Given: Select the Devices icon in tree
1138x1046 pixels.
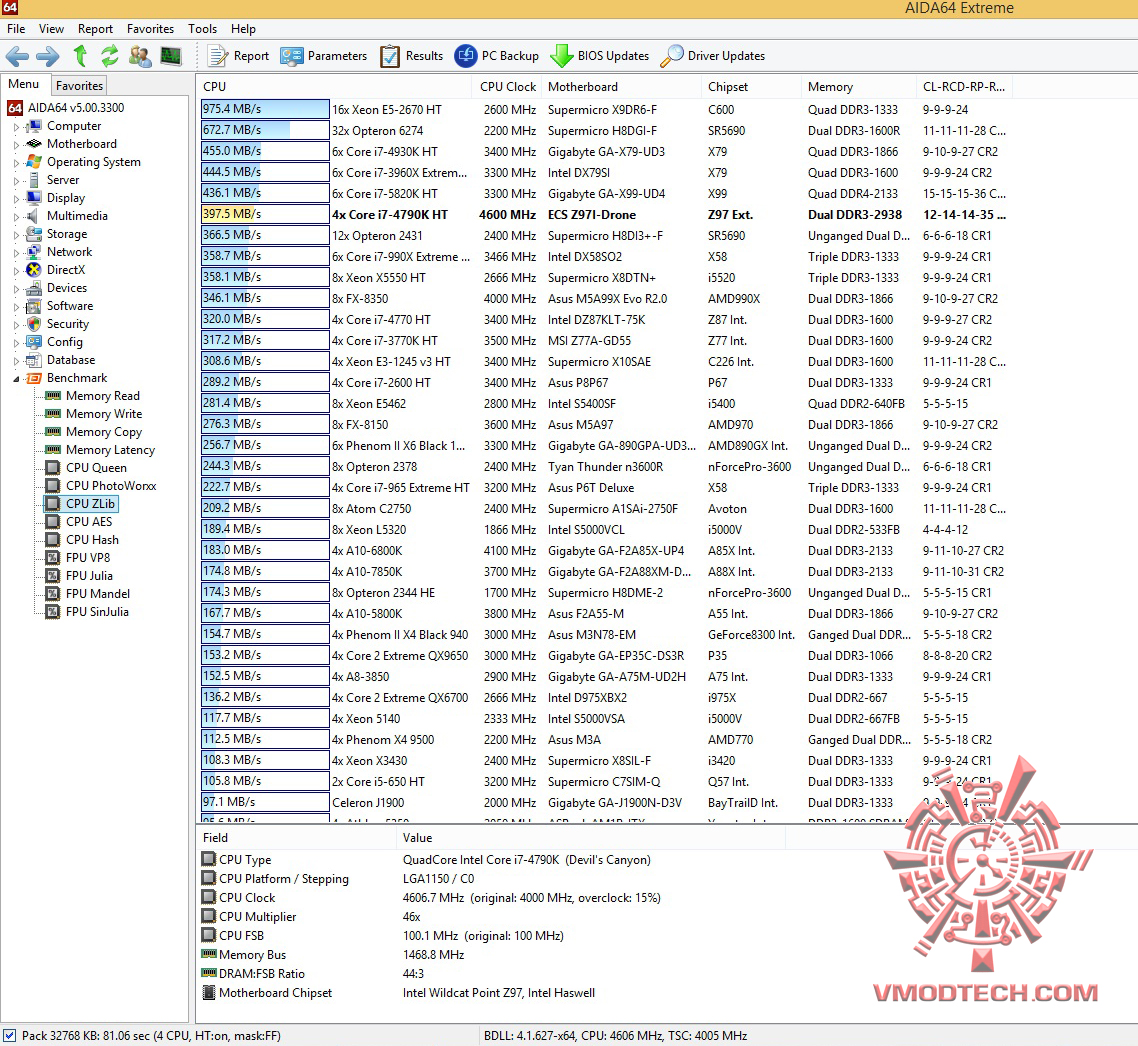Looking at the screenshot, I should point(33,288).
